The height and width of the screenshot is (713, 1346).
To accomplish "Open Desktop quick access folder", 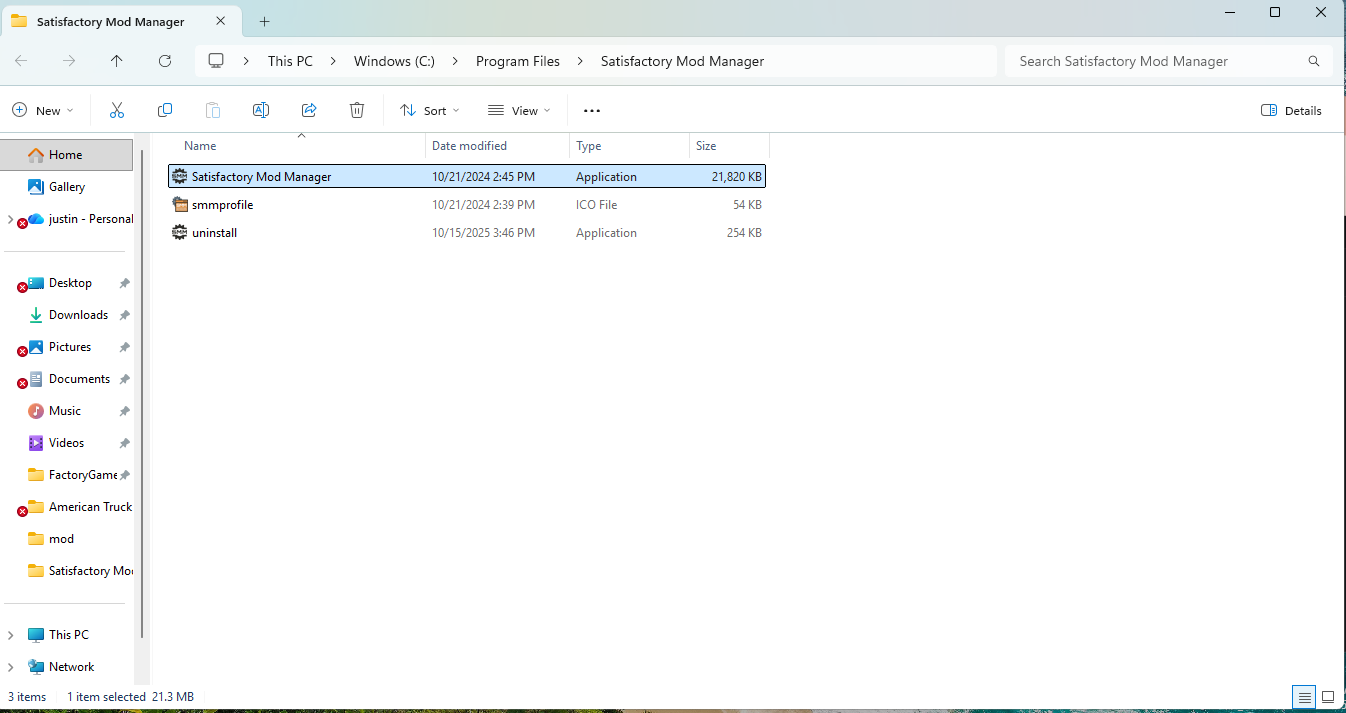I will tap(70, 283).
